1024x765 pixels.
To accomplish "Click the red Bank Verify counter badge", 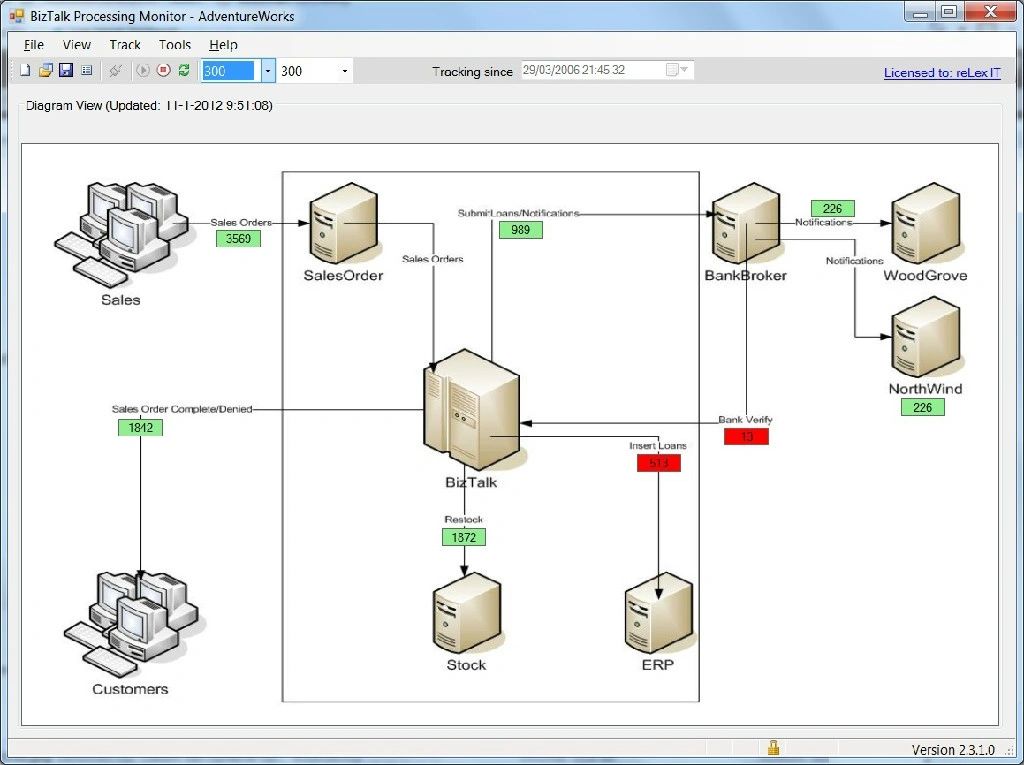I will tap(746, 436).
